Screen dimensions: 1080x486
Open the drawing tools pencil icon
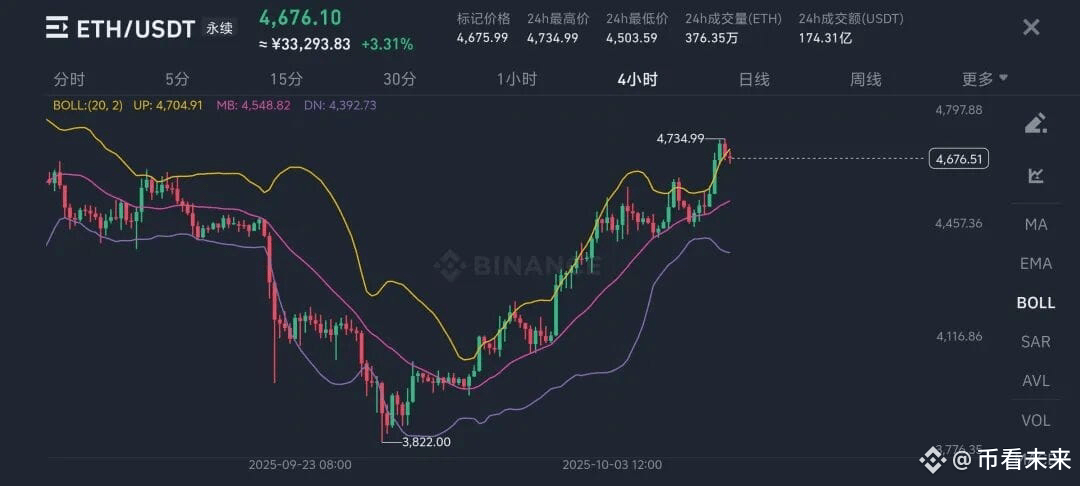pyautogui.click(x=1036, y=123)
